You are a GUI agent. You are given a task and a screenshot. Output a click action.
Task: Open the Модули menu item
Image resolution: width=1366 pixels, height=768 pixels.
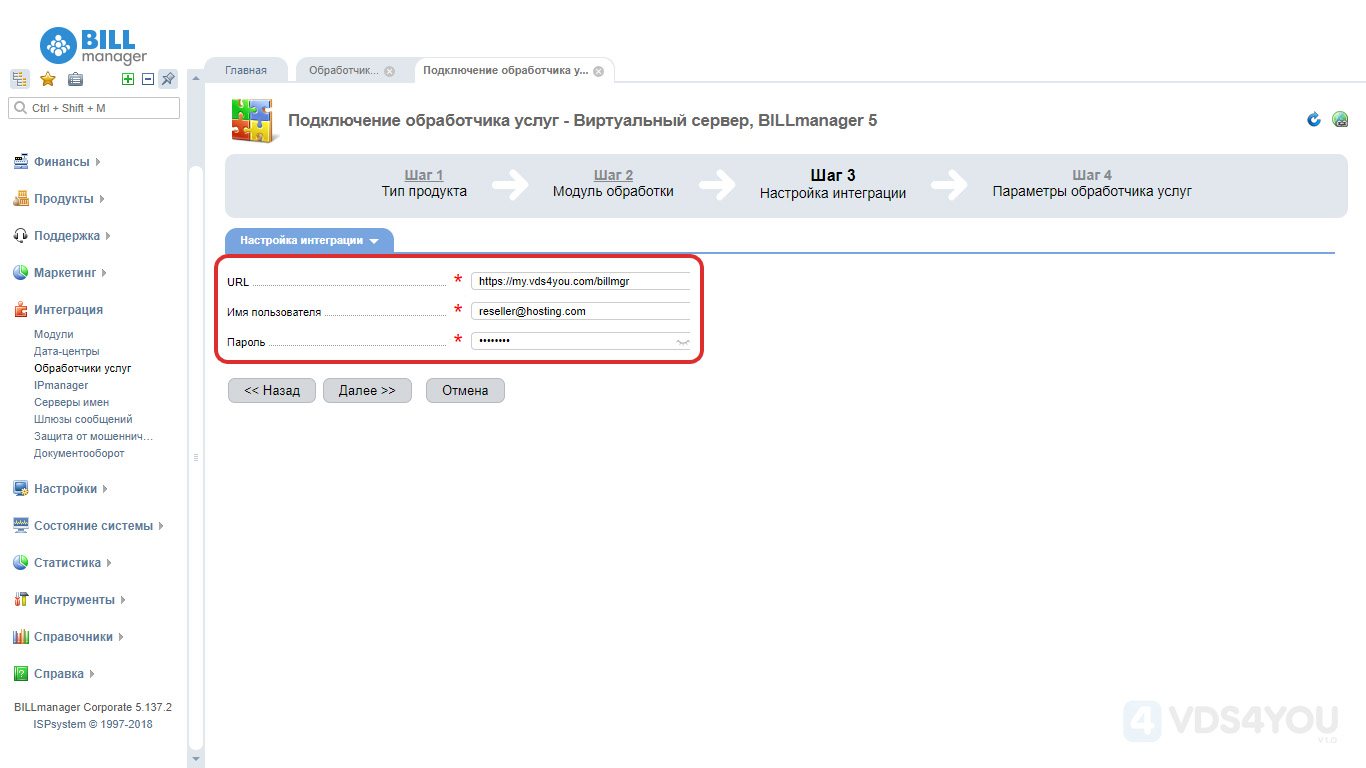[54, 335]
